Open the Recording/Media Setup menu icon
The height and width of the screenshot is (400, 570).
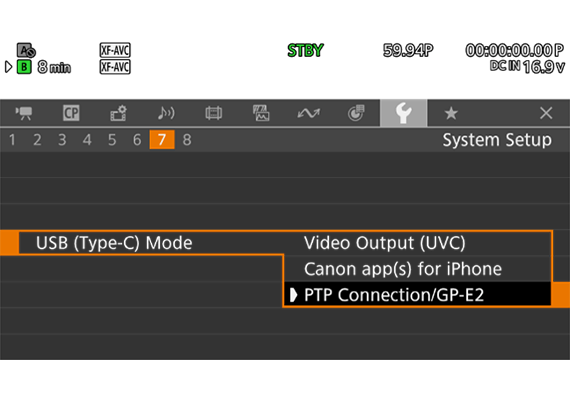tap(119, 113)
